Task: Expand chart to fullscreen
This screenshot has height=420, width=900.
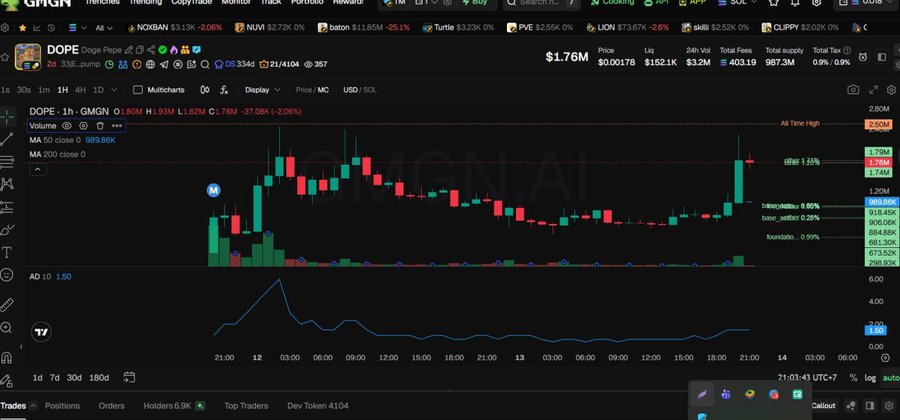Action: pos(874,90)
